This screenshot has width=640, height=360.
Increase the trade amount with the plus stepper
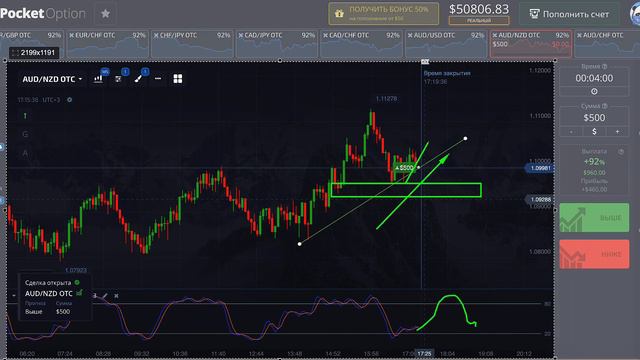click(x=617, y=131)
